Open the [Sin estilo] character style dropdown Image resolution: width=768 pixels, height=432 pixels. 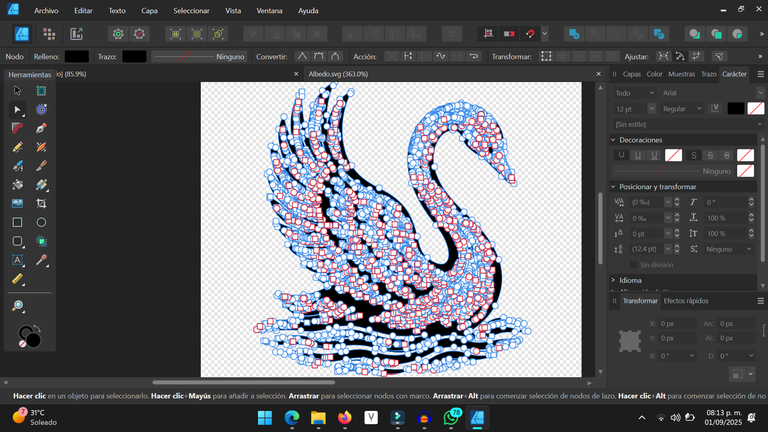point(689,124)
